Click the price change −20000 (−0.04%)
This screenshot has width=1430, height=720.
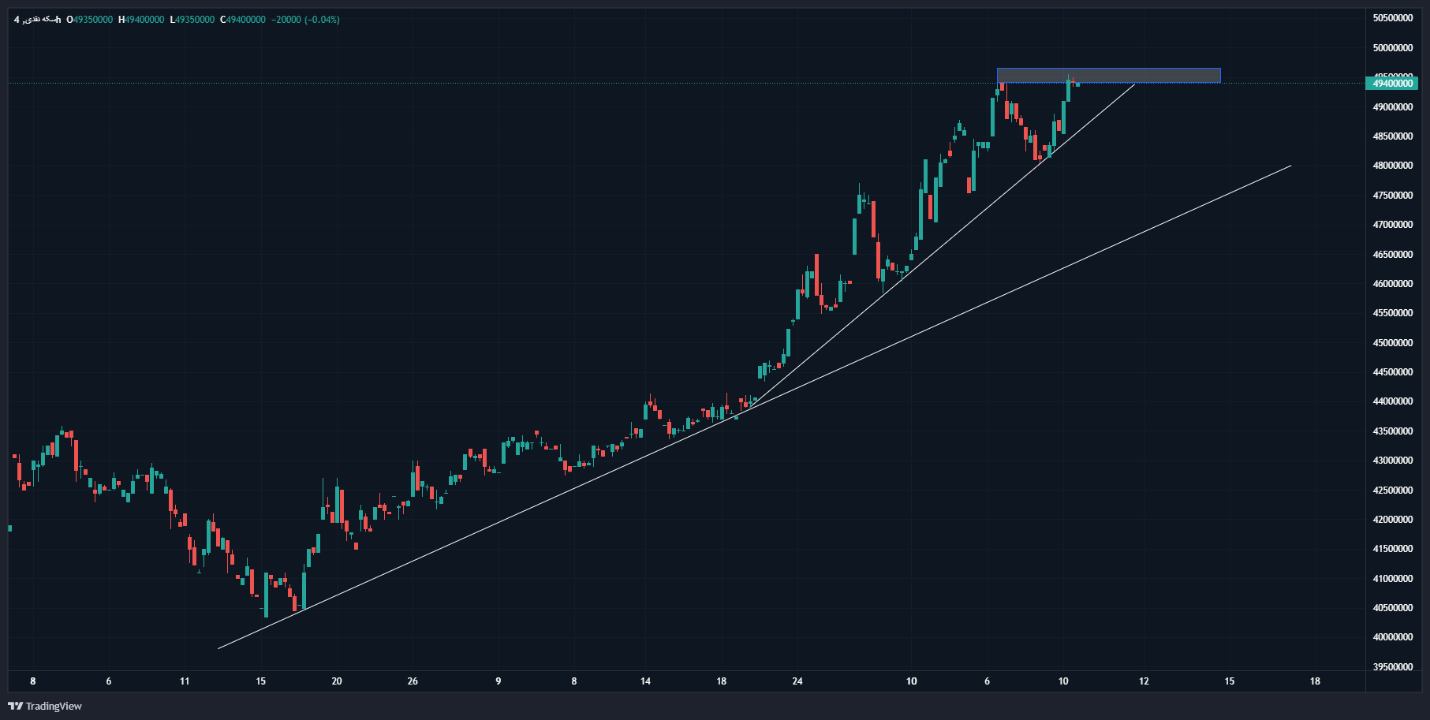[306, 20]
